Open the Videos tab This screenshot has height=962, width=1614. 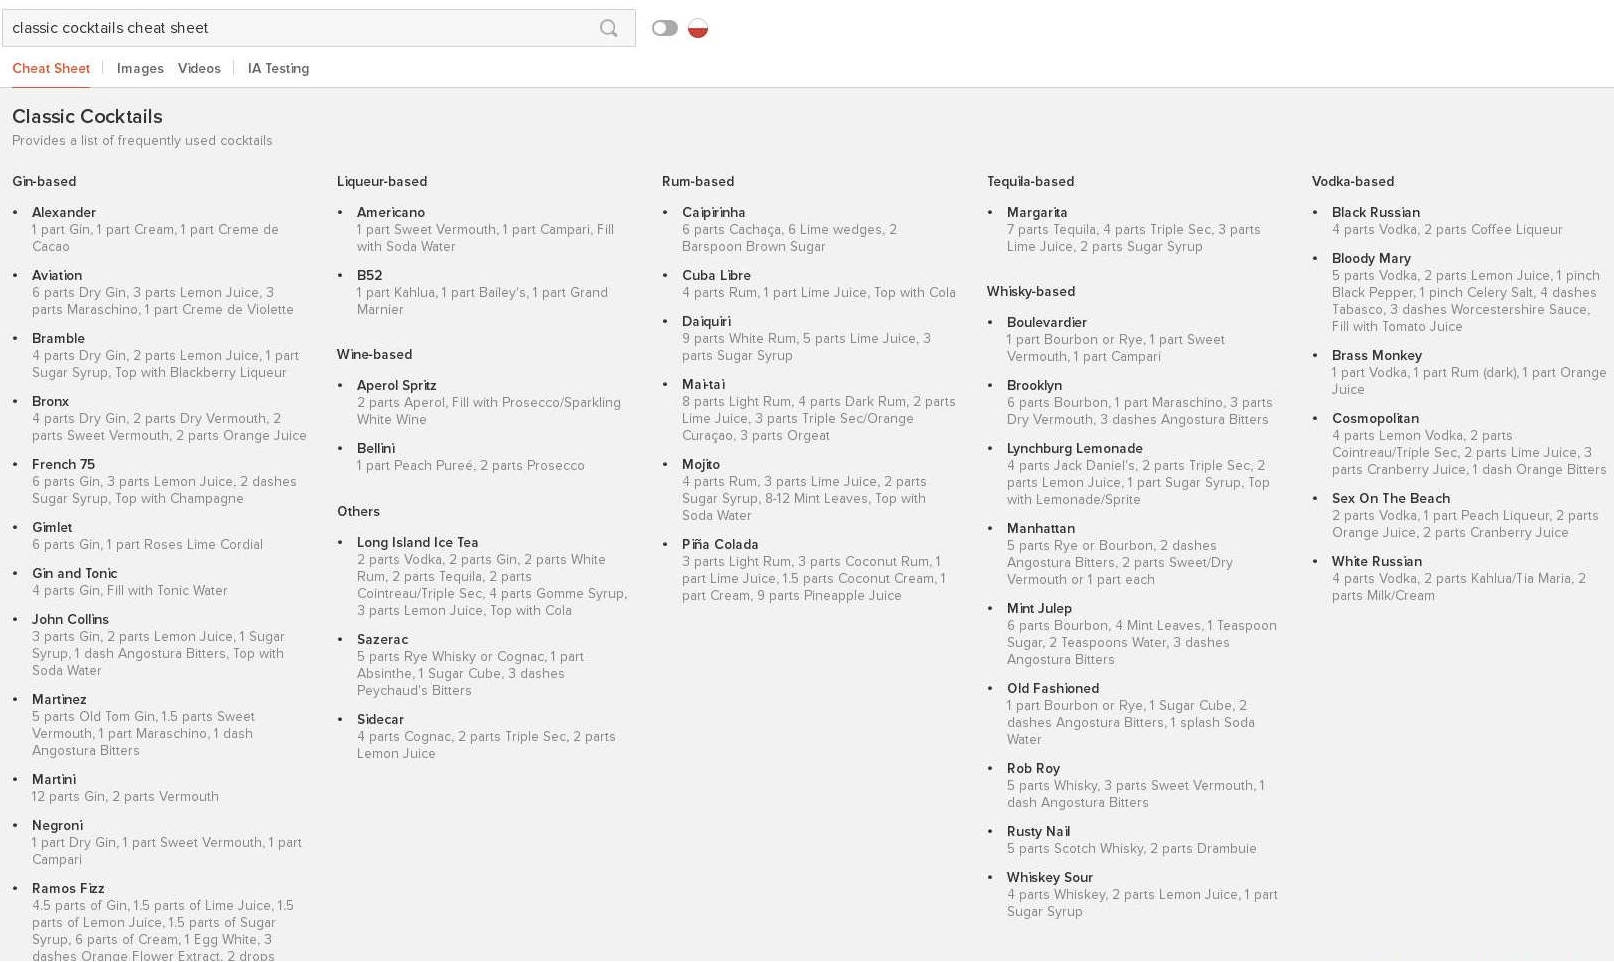click(x=199, y=69)
